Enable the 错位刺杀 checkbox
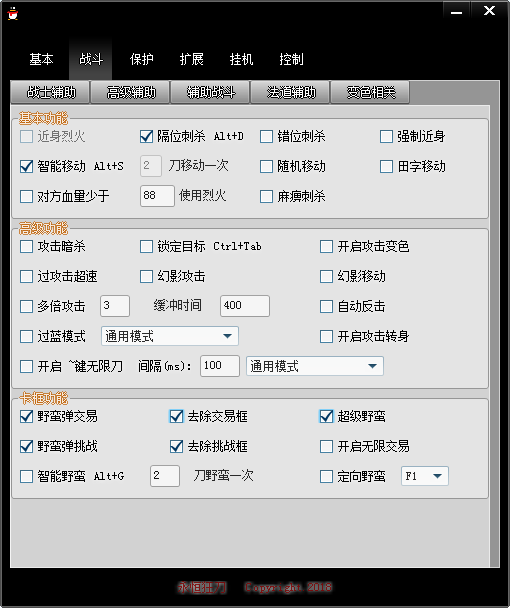This screenshot has height=608, width=510. (x=266, y=136)
